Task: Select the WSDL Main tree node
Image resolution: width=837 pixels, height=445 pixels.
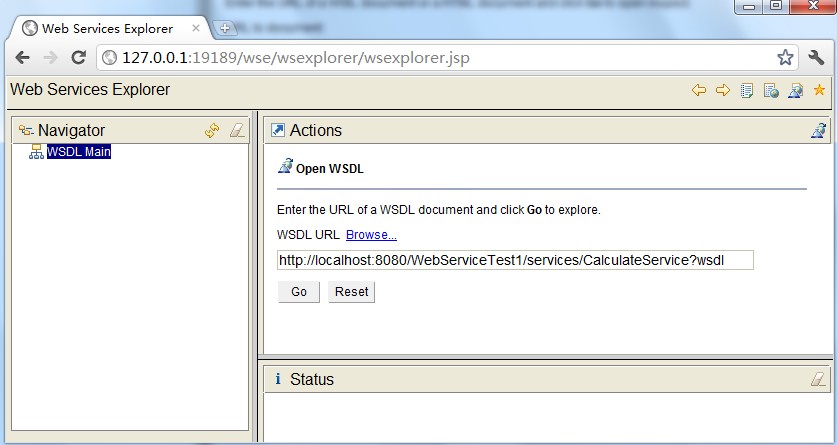Action: (x=78, y=152)
